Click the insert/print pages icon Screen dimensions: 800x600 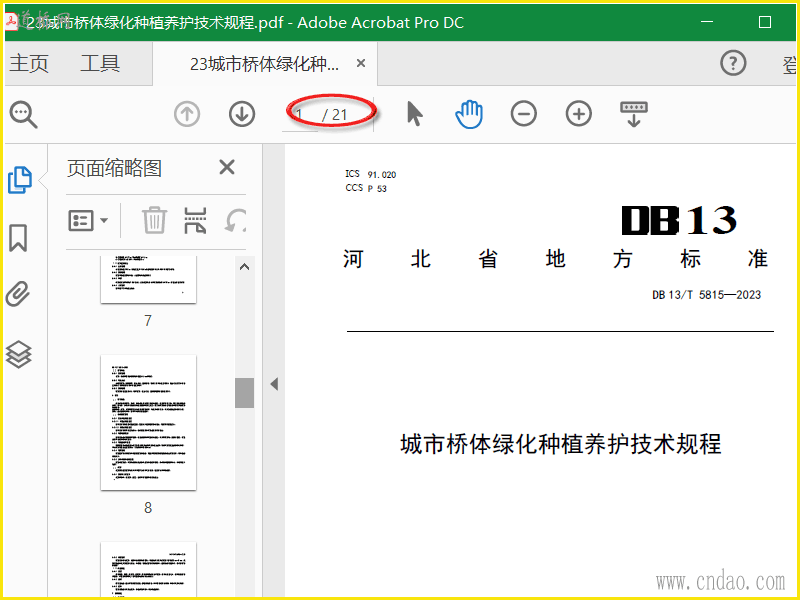(x=195, y=220)
